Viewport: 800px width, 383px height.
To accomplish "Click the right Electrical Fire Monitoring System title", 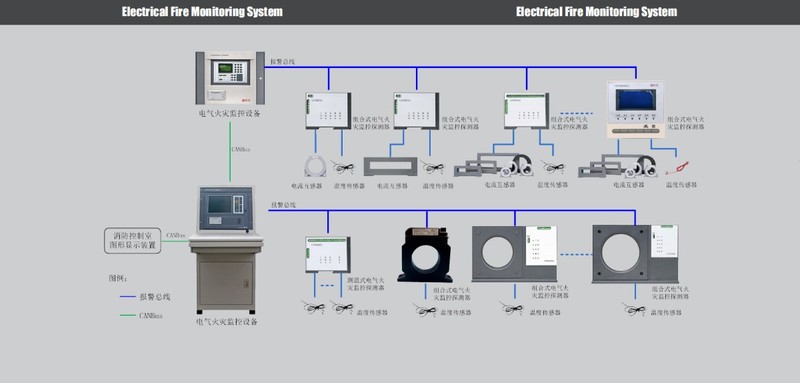I will click(596, 12).
